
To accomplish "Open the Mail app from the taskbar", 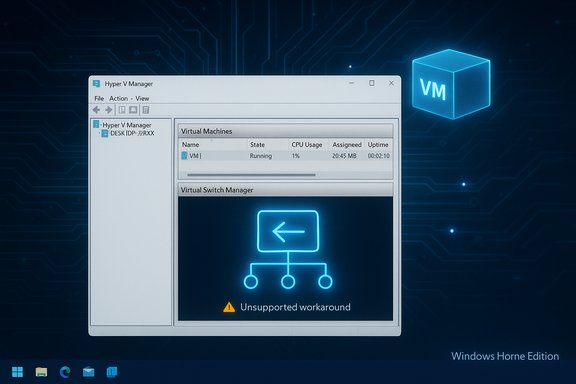I will pyautogui.click(x=89, y=372).
